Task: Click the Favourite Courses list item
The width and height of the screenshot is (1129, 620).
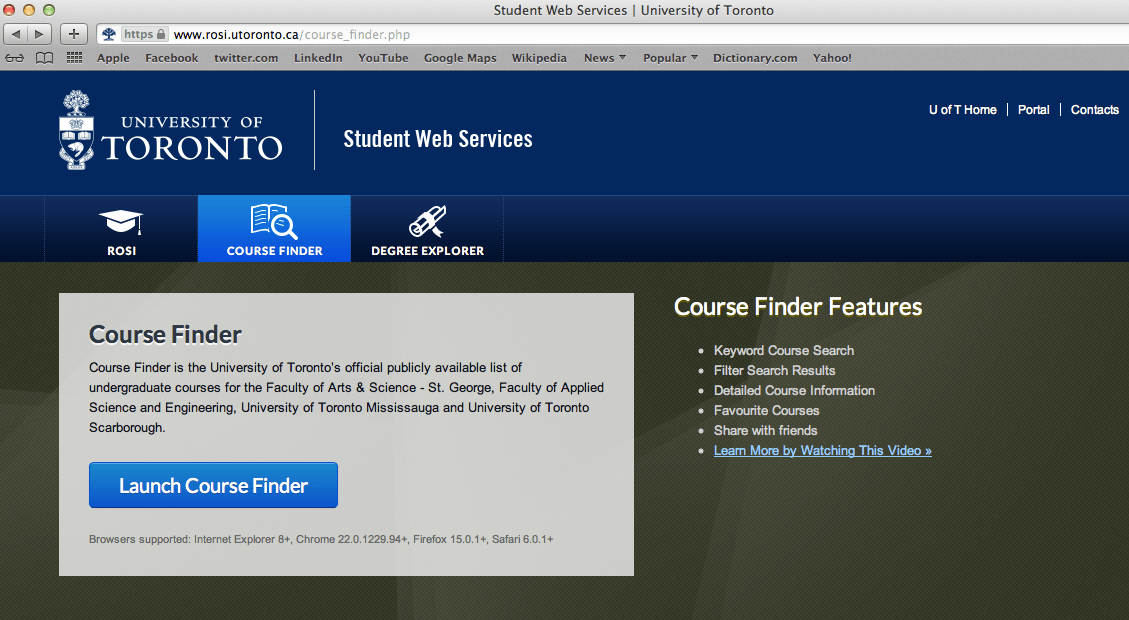Action: [x=766, y=410]
